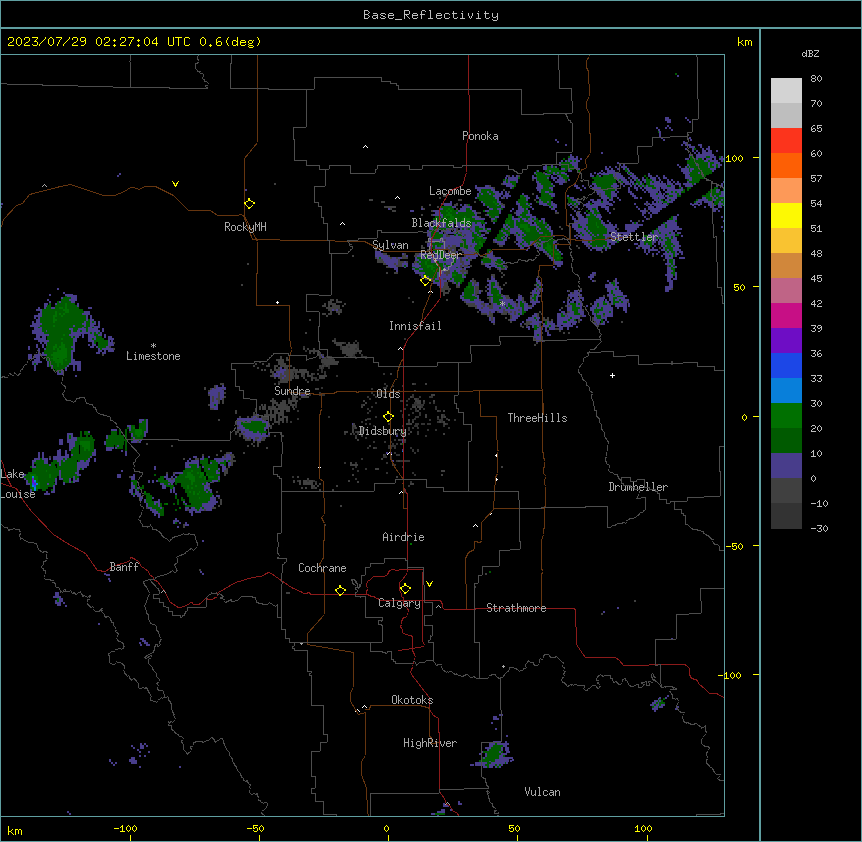Image resolution: width=862 pixels, height=842 pixels.
Task: Select the Calgary label
Action: pos(400,603)
